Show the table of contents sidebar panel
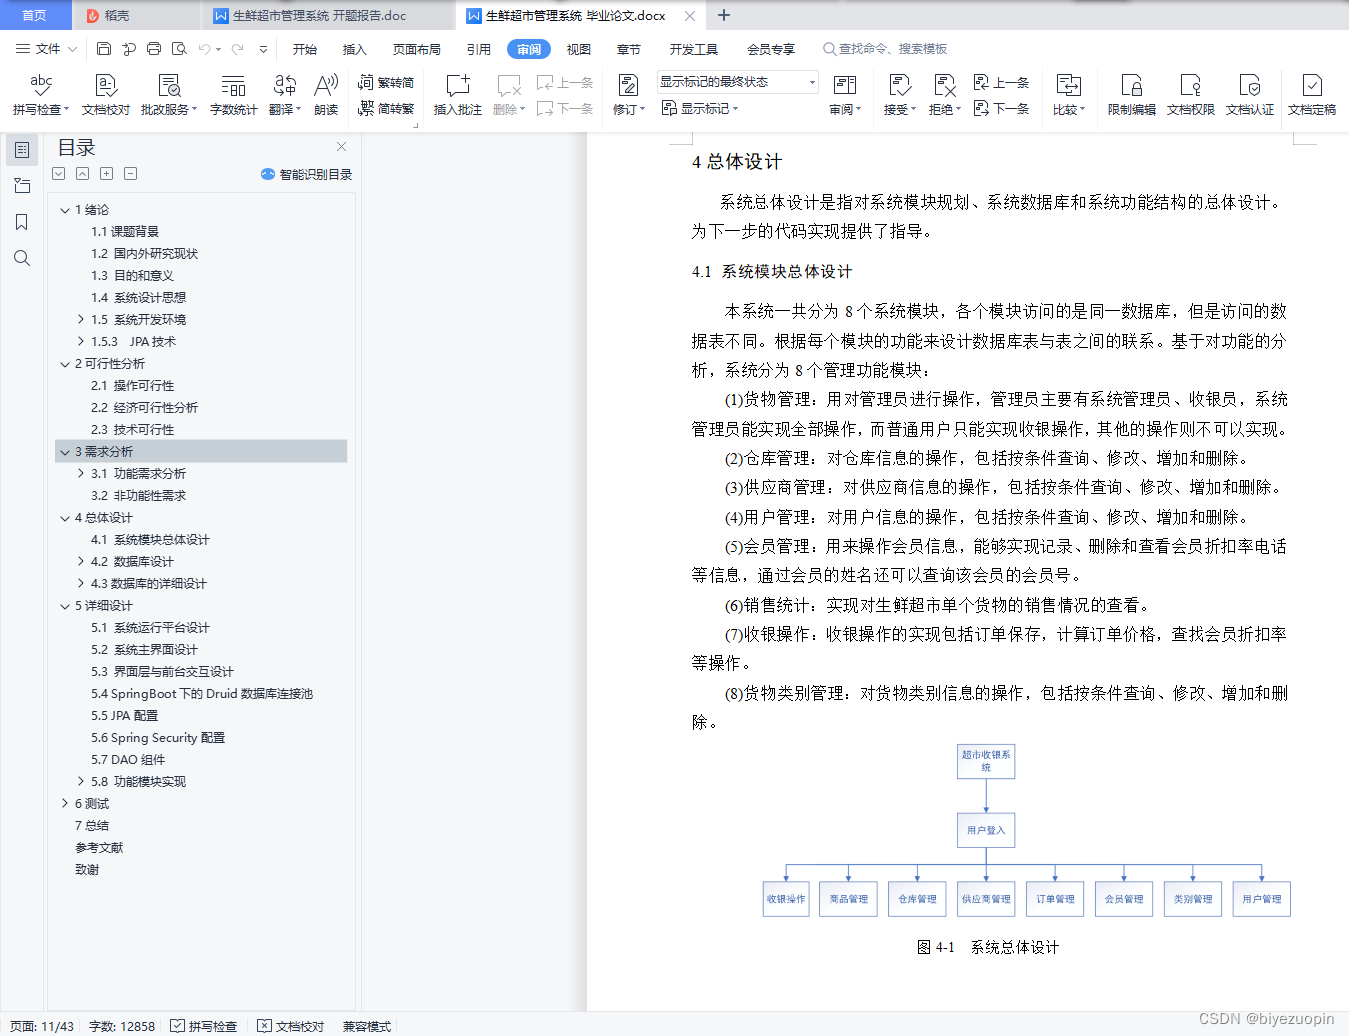This screenshot has height=1036, width=1349. [22, 150]
